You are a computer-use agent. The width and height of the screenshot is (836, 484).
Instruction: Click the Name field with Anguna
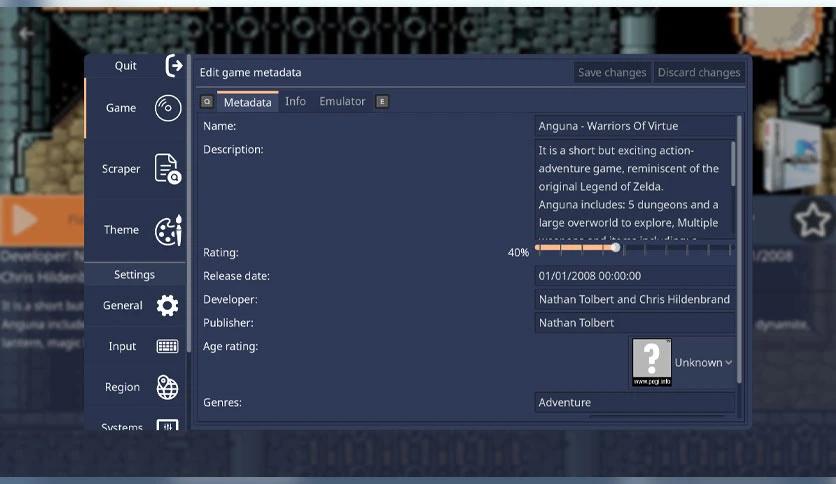tap(635, 126)
